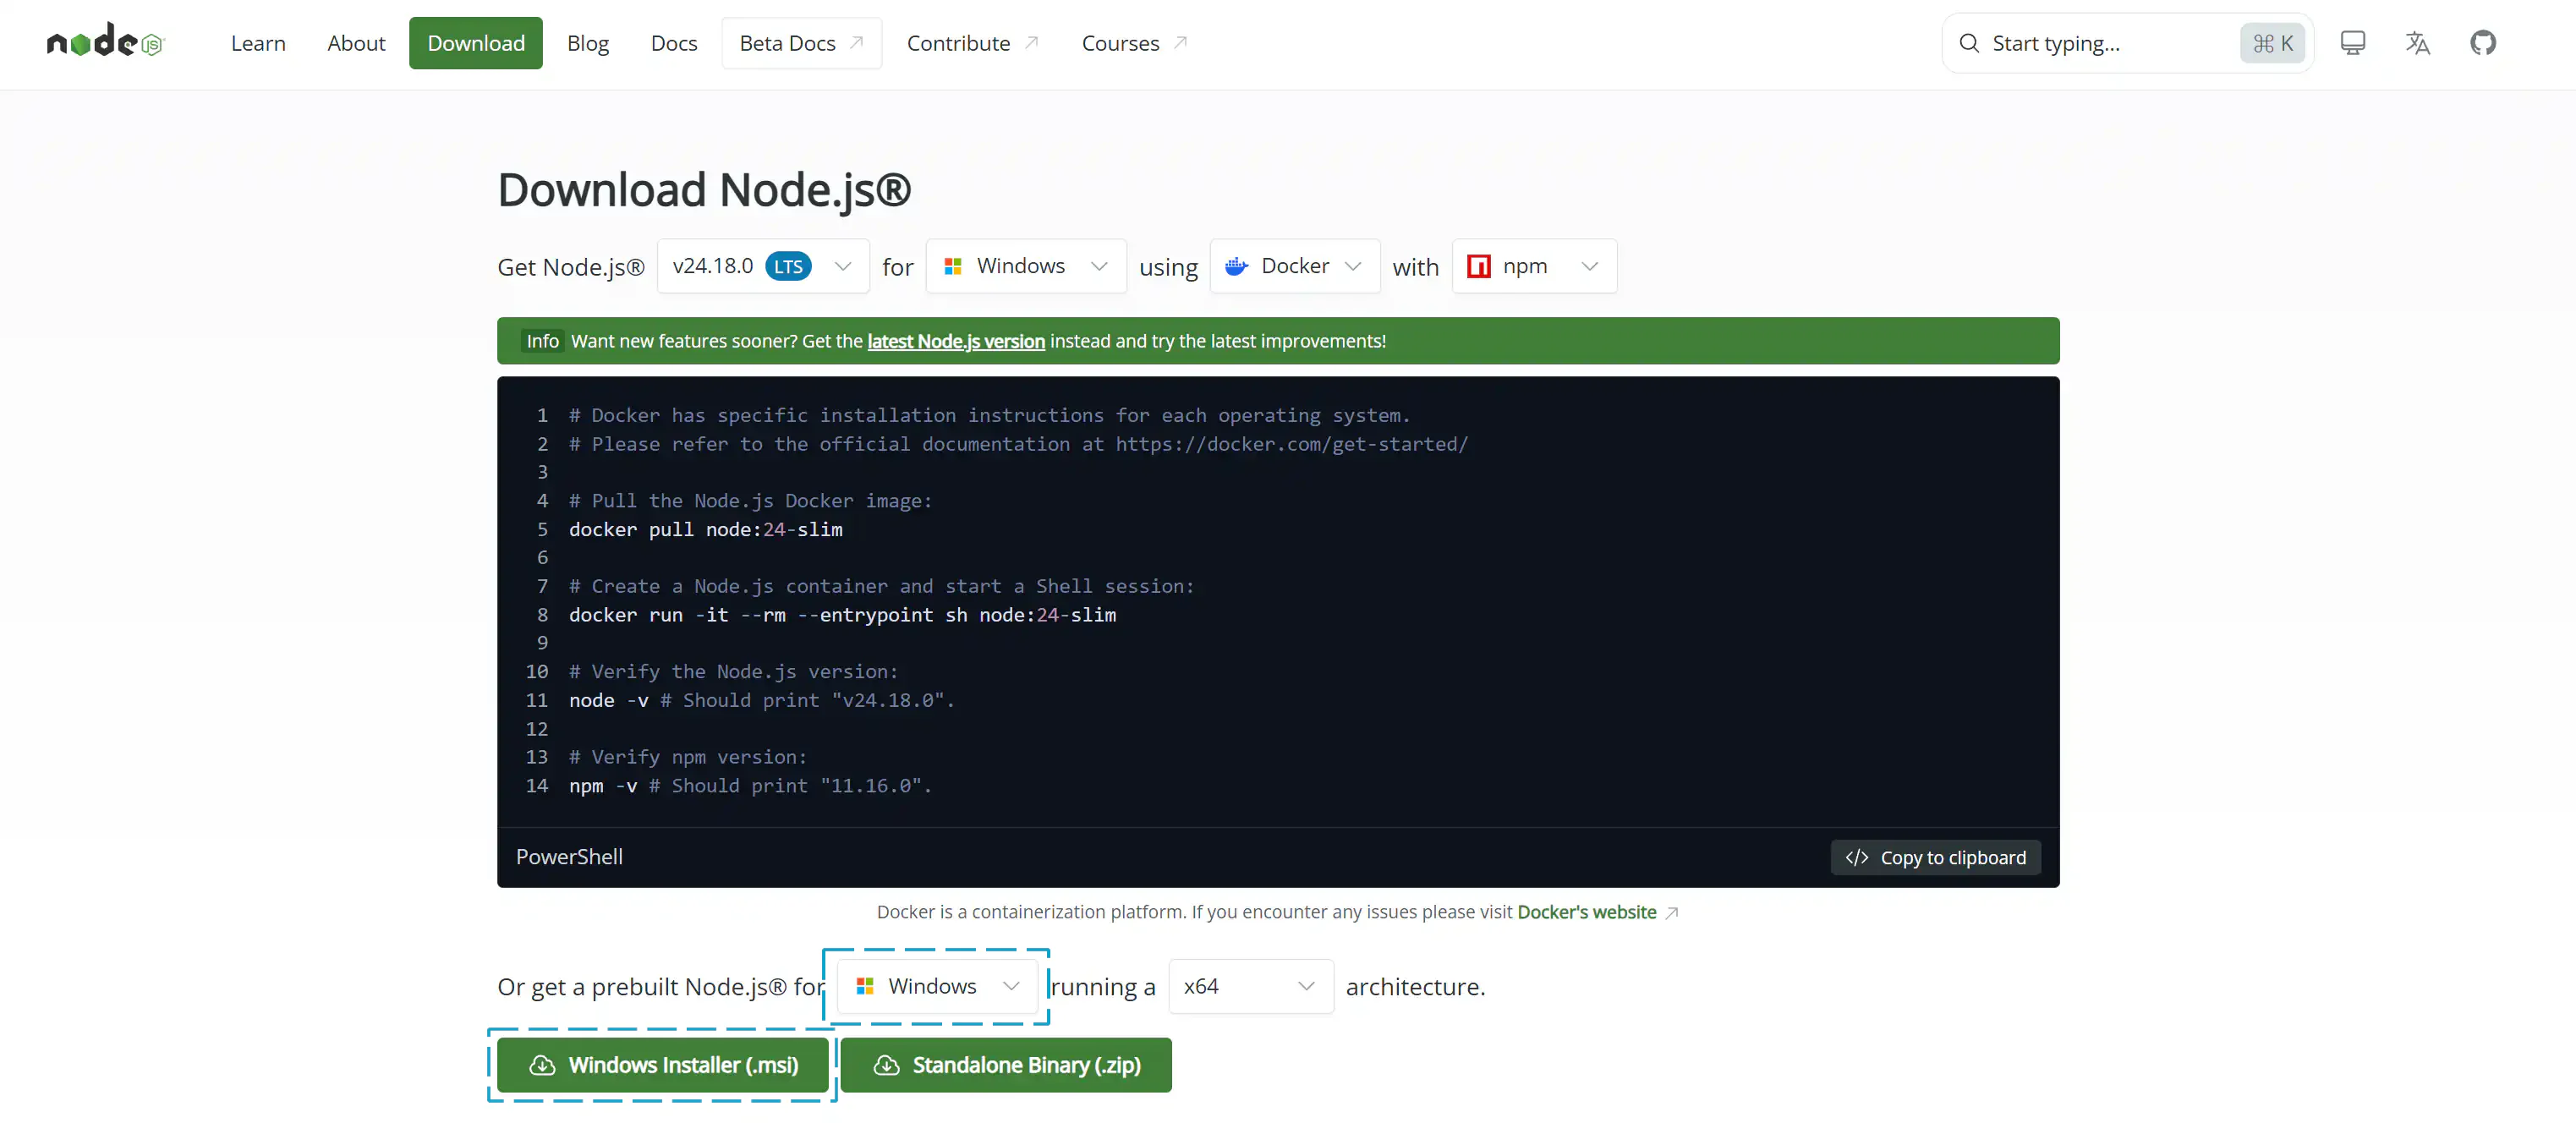
Task: Expand the x64 architecture dropdown
Action: (1250, 986)
